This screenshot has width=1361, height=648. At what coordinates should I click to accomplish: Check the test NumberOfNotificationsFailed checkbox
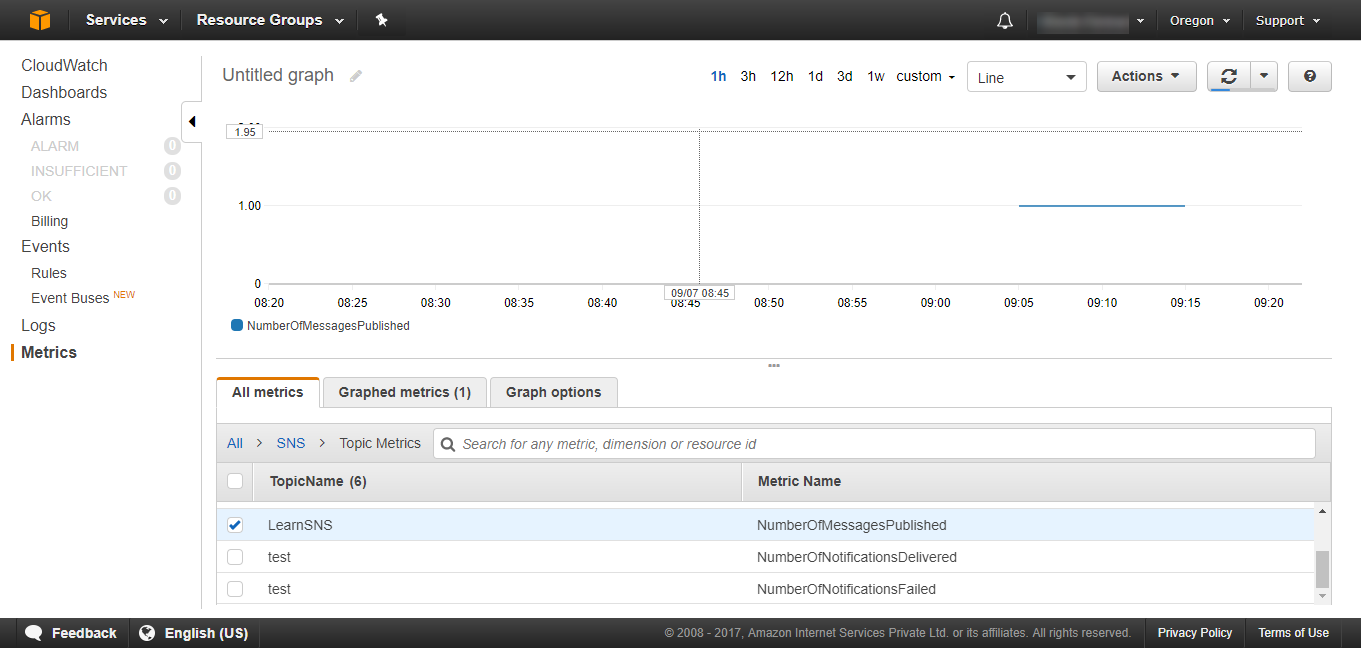pyautogui.click(x=235, y=589)
